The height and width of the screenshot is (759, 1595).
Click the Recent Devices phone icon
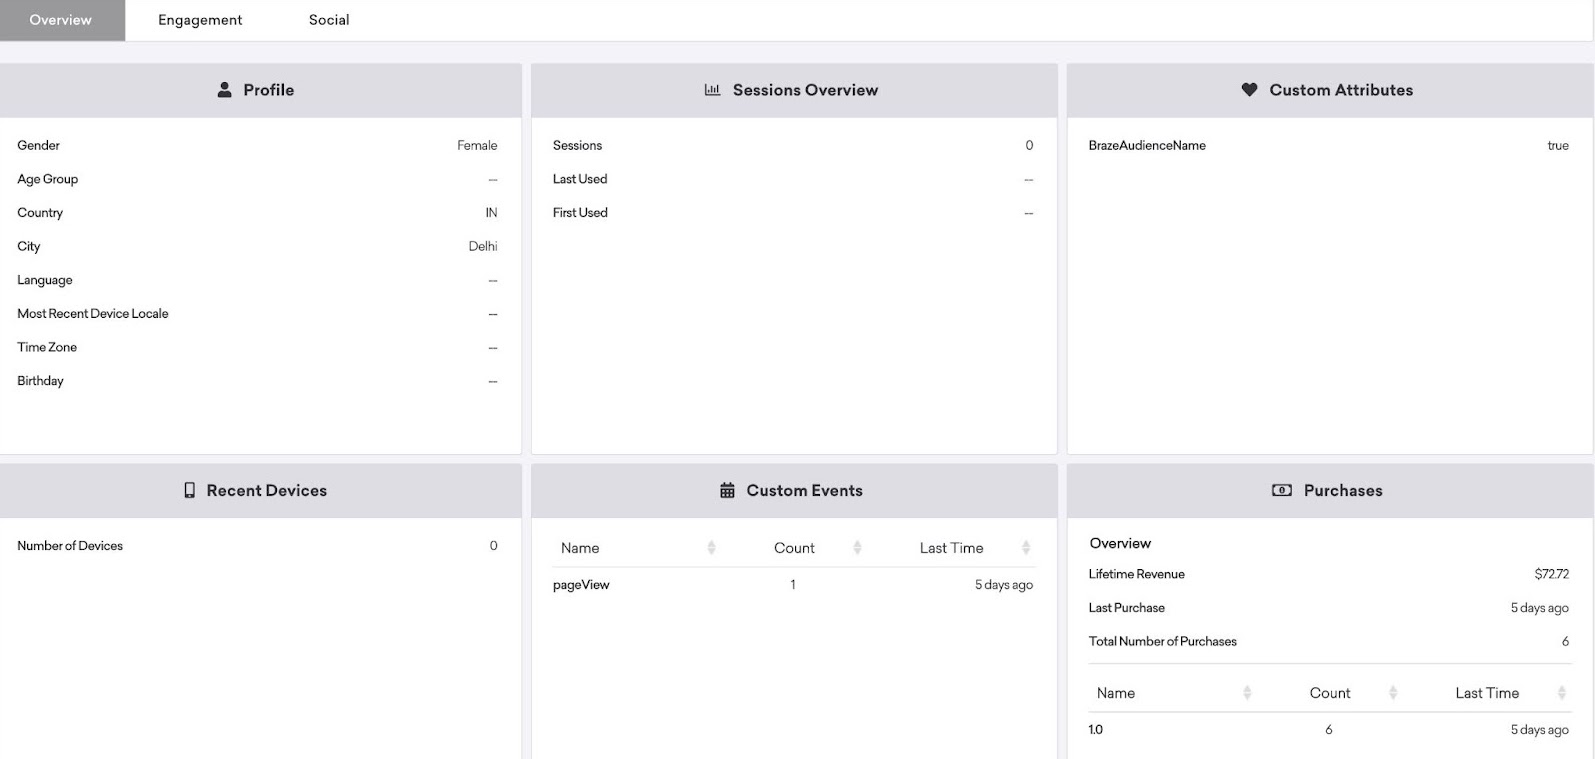[x=189, y=490]
